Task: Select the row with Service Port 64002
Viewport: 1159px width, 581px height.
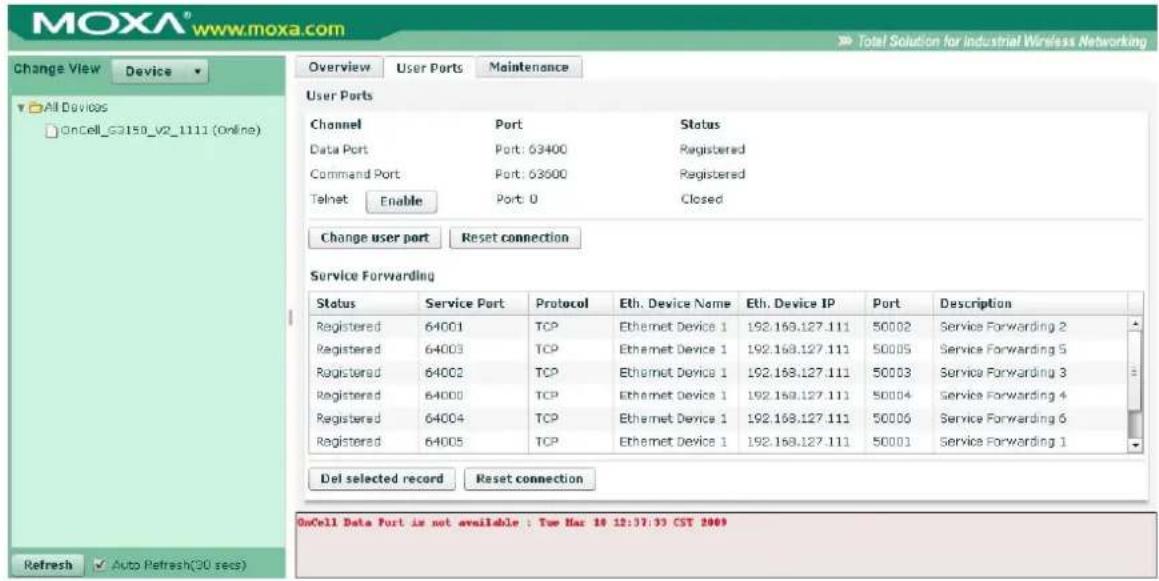Action: 718,373
